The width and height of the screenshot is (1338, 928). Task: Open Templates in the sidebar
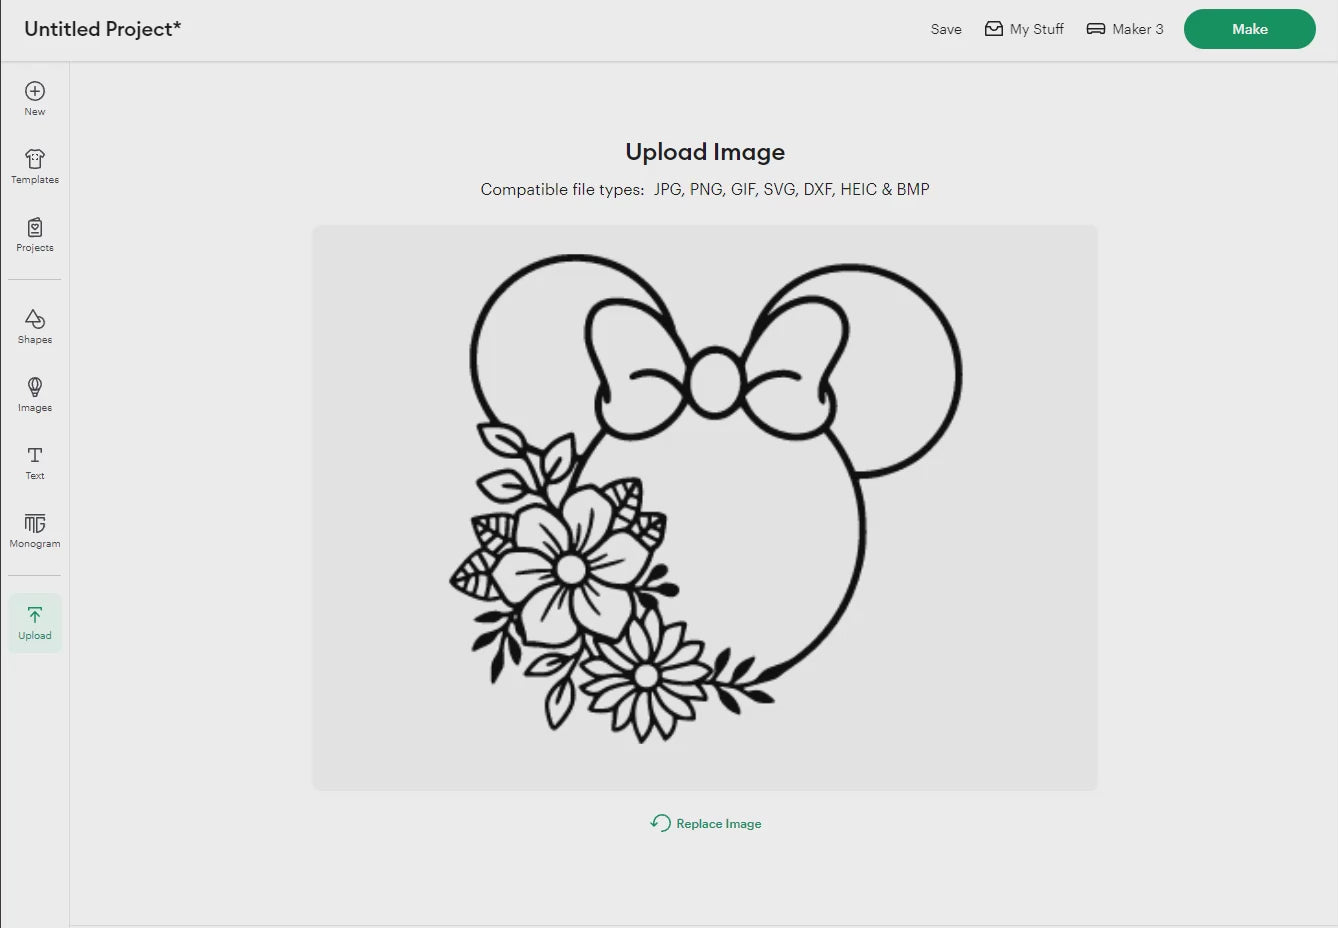(x=35, y=167)
